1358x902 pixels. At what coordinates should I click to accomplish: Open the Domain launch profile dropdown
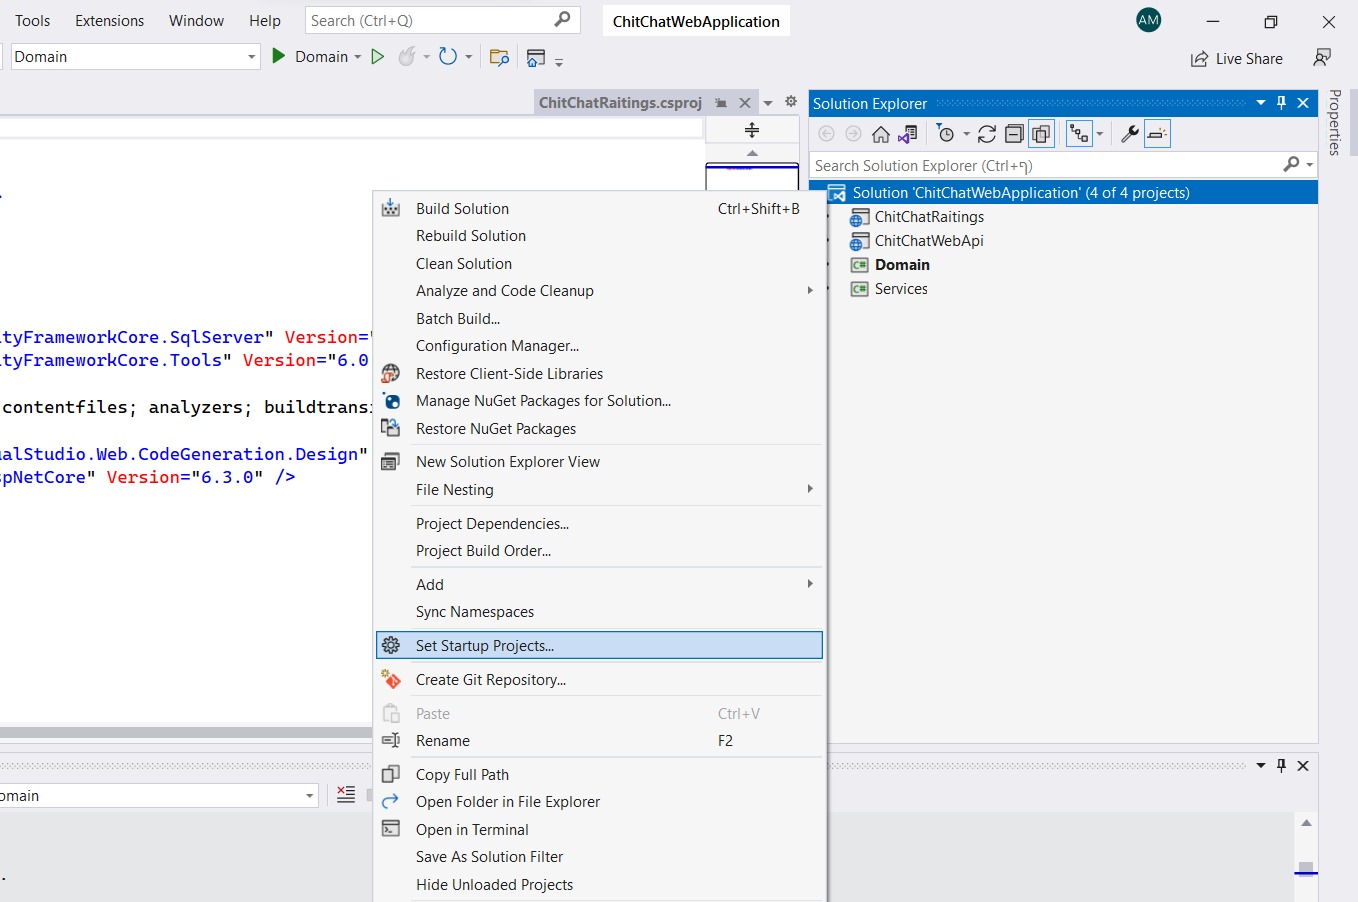(x=358, y=56)
